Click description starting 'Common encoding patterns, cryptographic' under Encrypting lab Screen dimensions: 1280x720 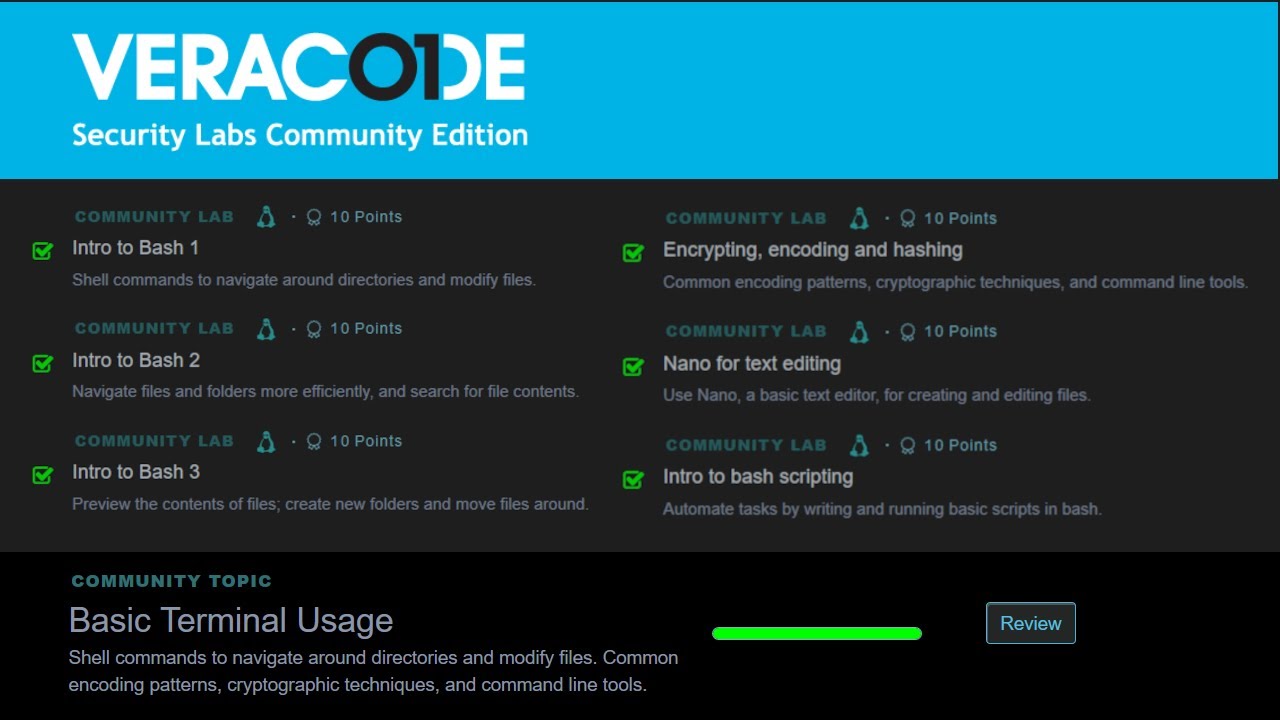pyautogui.click(x=955, y=283)
